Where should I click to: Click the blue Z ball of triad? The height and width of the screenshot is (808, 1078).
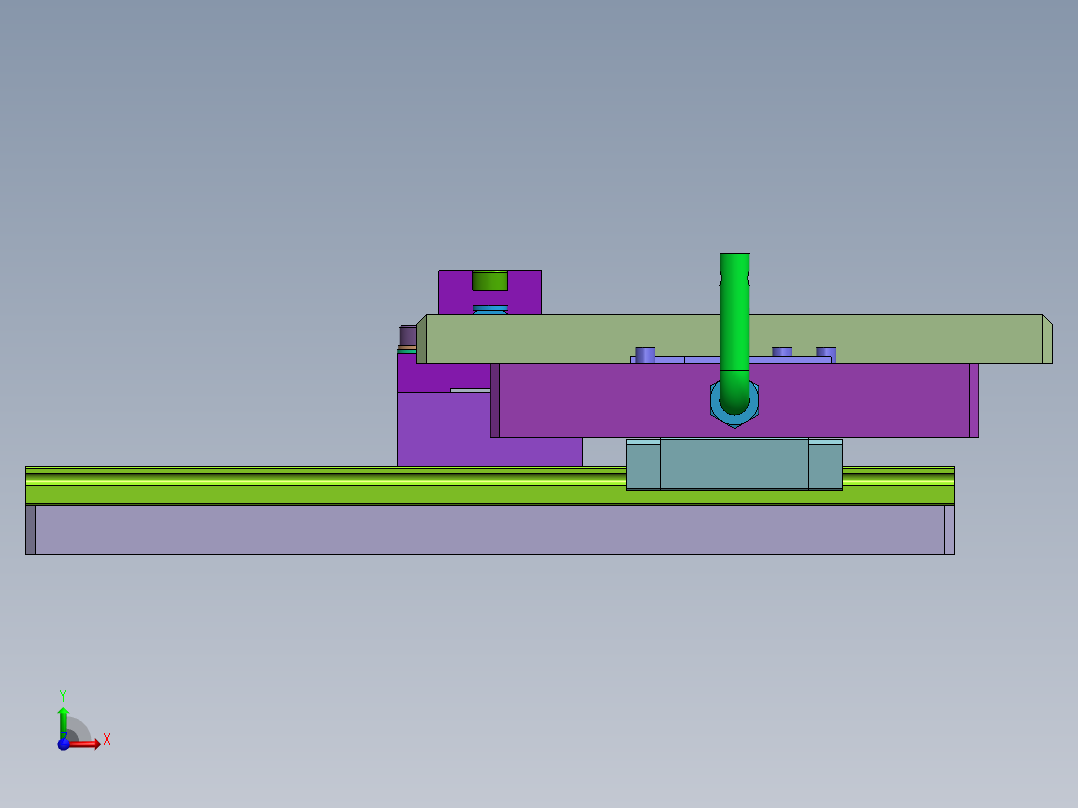(x=63, y=744)
